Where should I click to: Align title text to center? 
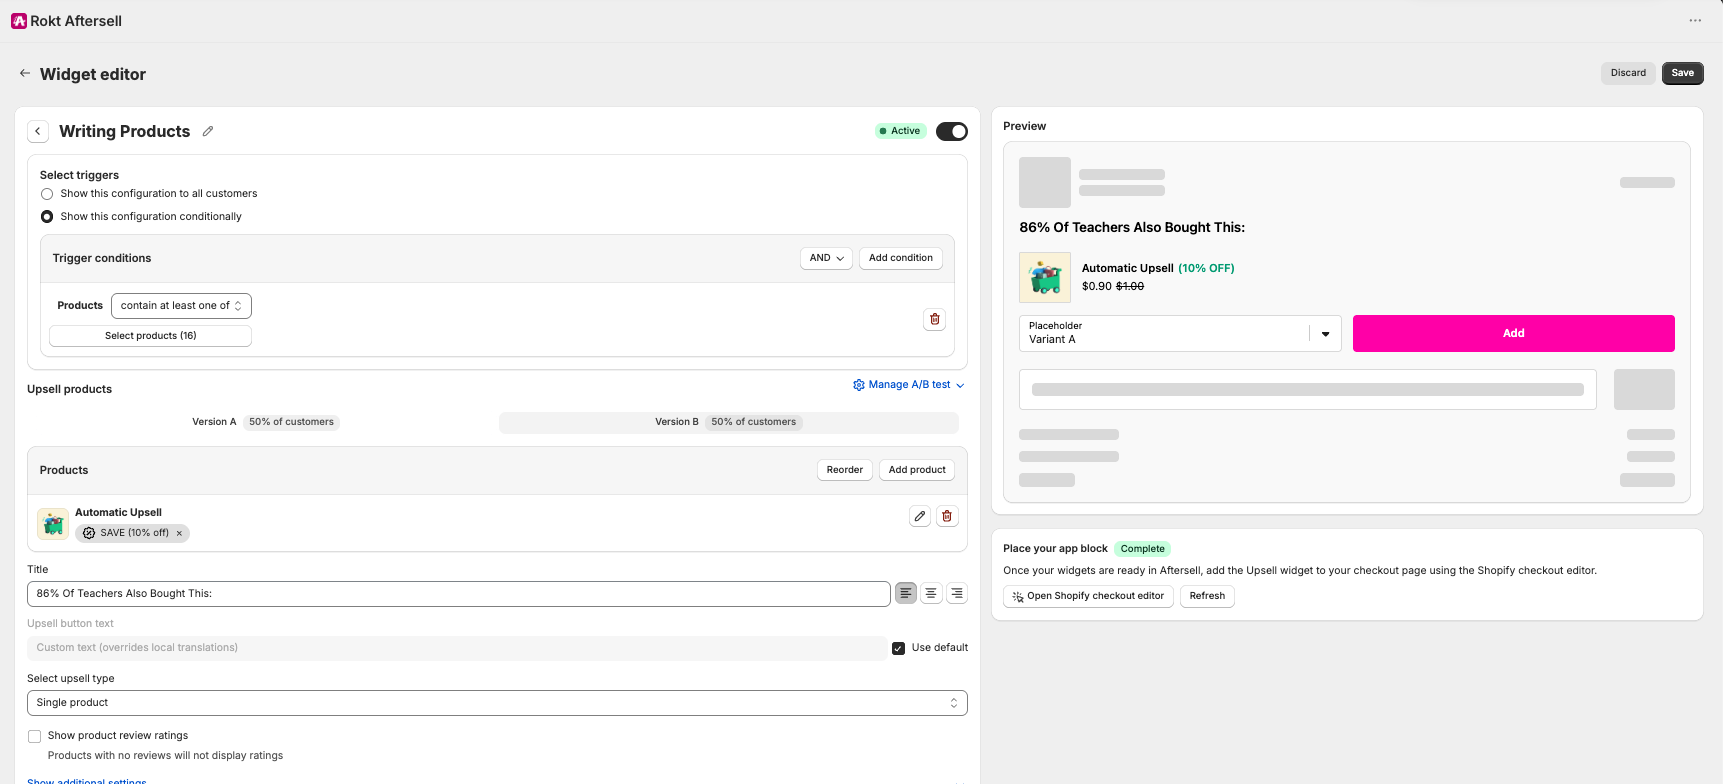[x=931, y=593]
